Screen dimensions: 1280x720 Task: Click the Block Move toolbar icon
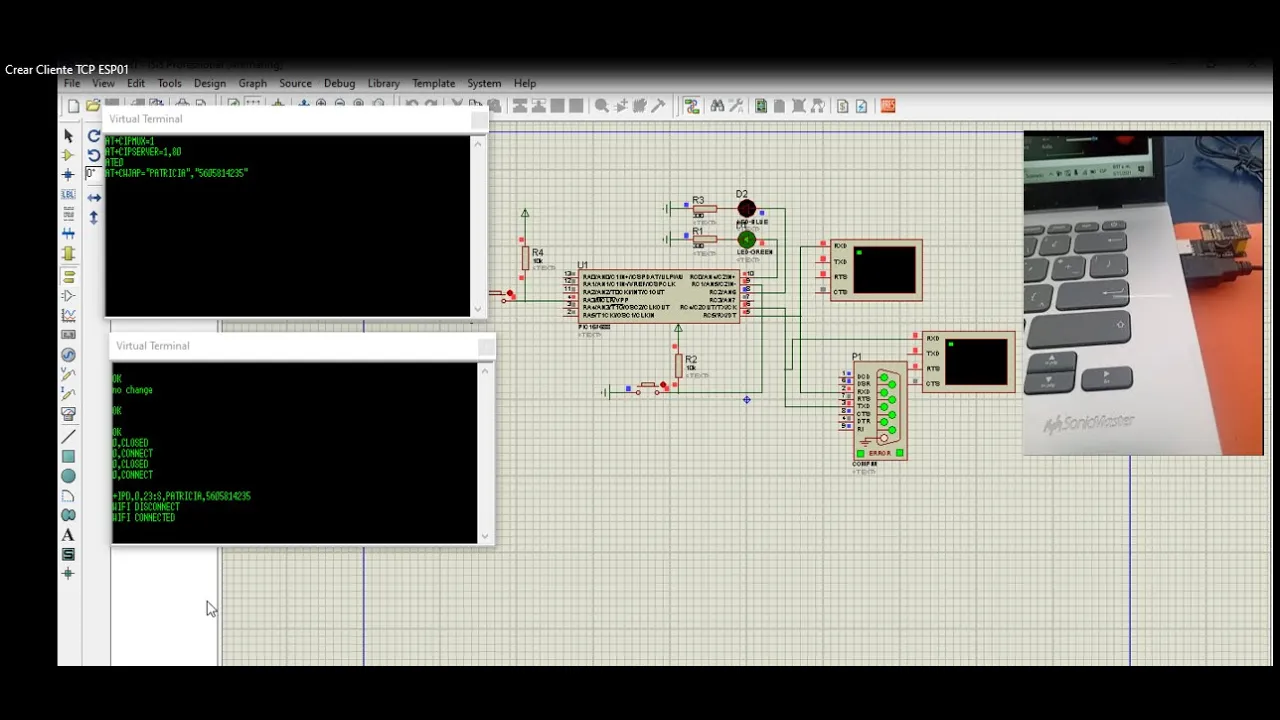(x=538, y=106)
